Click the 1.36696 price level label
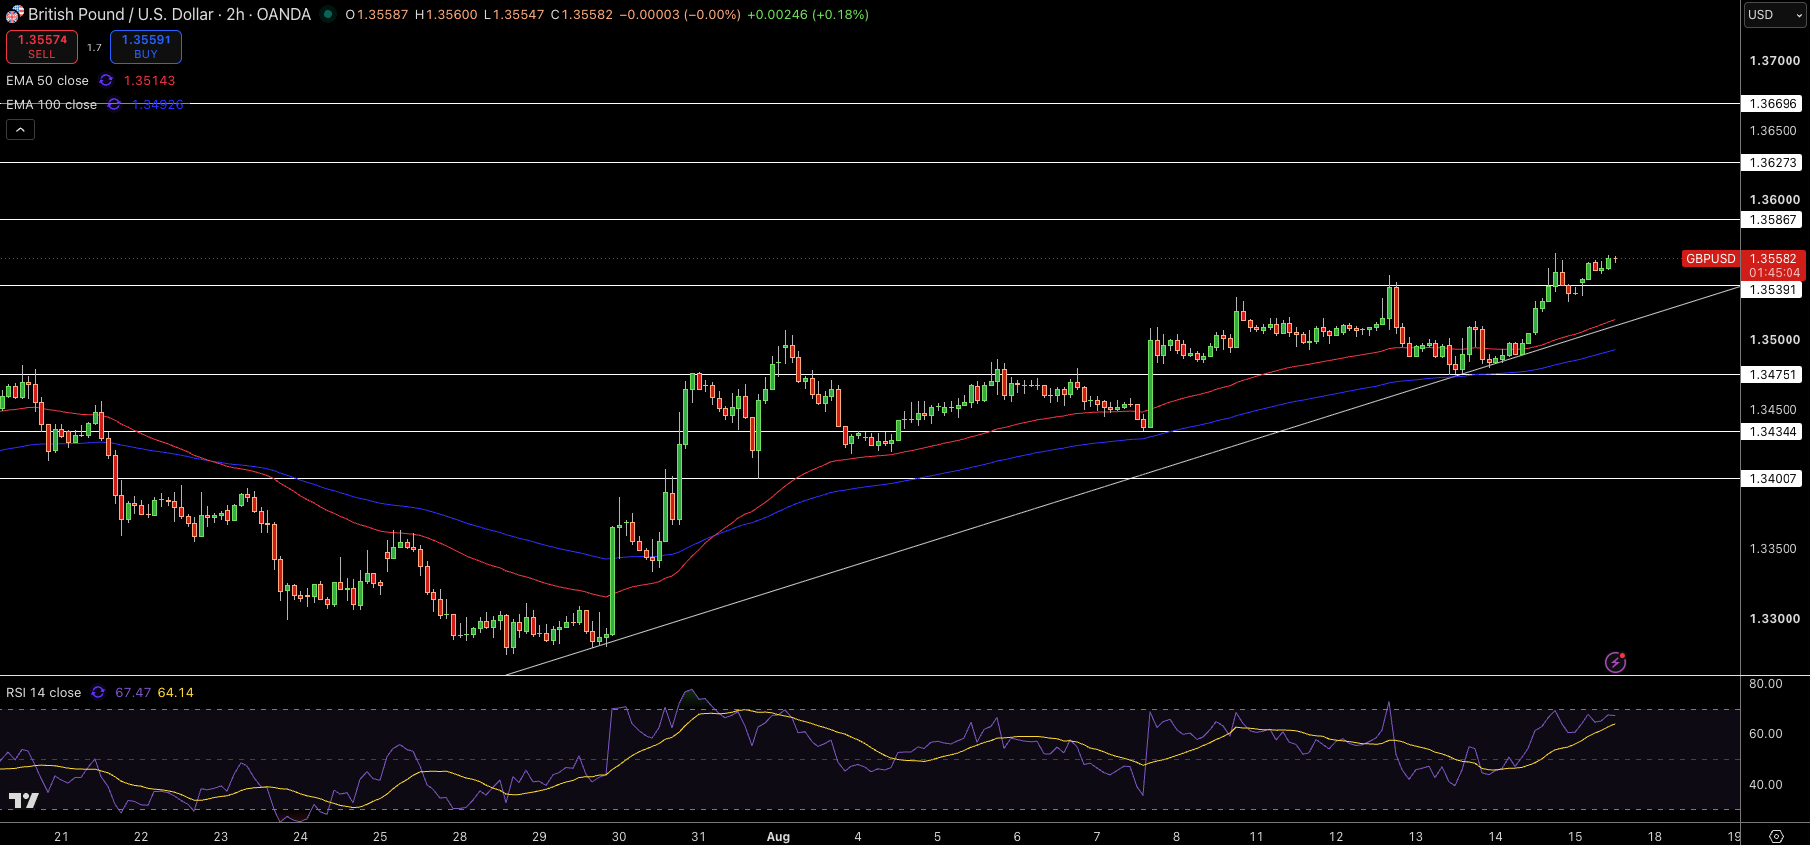Screen dimensions: 1810x845 pyautogui.click(x=1773, y=104)
